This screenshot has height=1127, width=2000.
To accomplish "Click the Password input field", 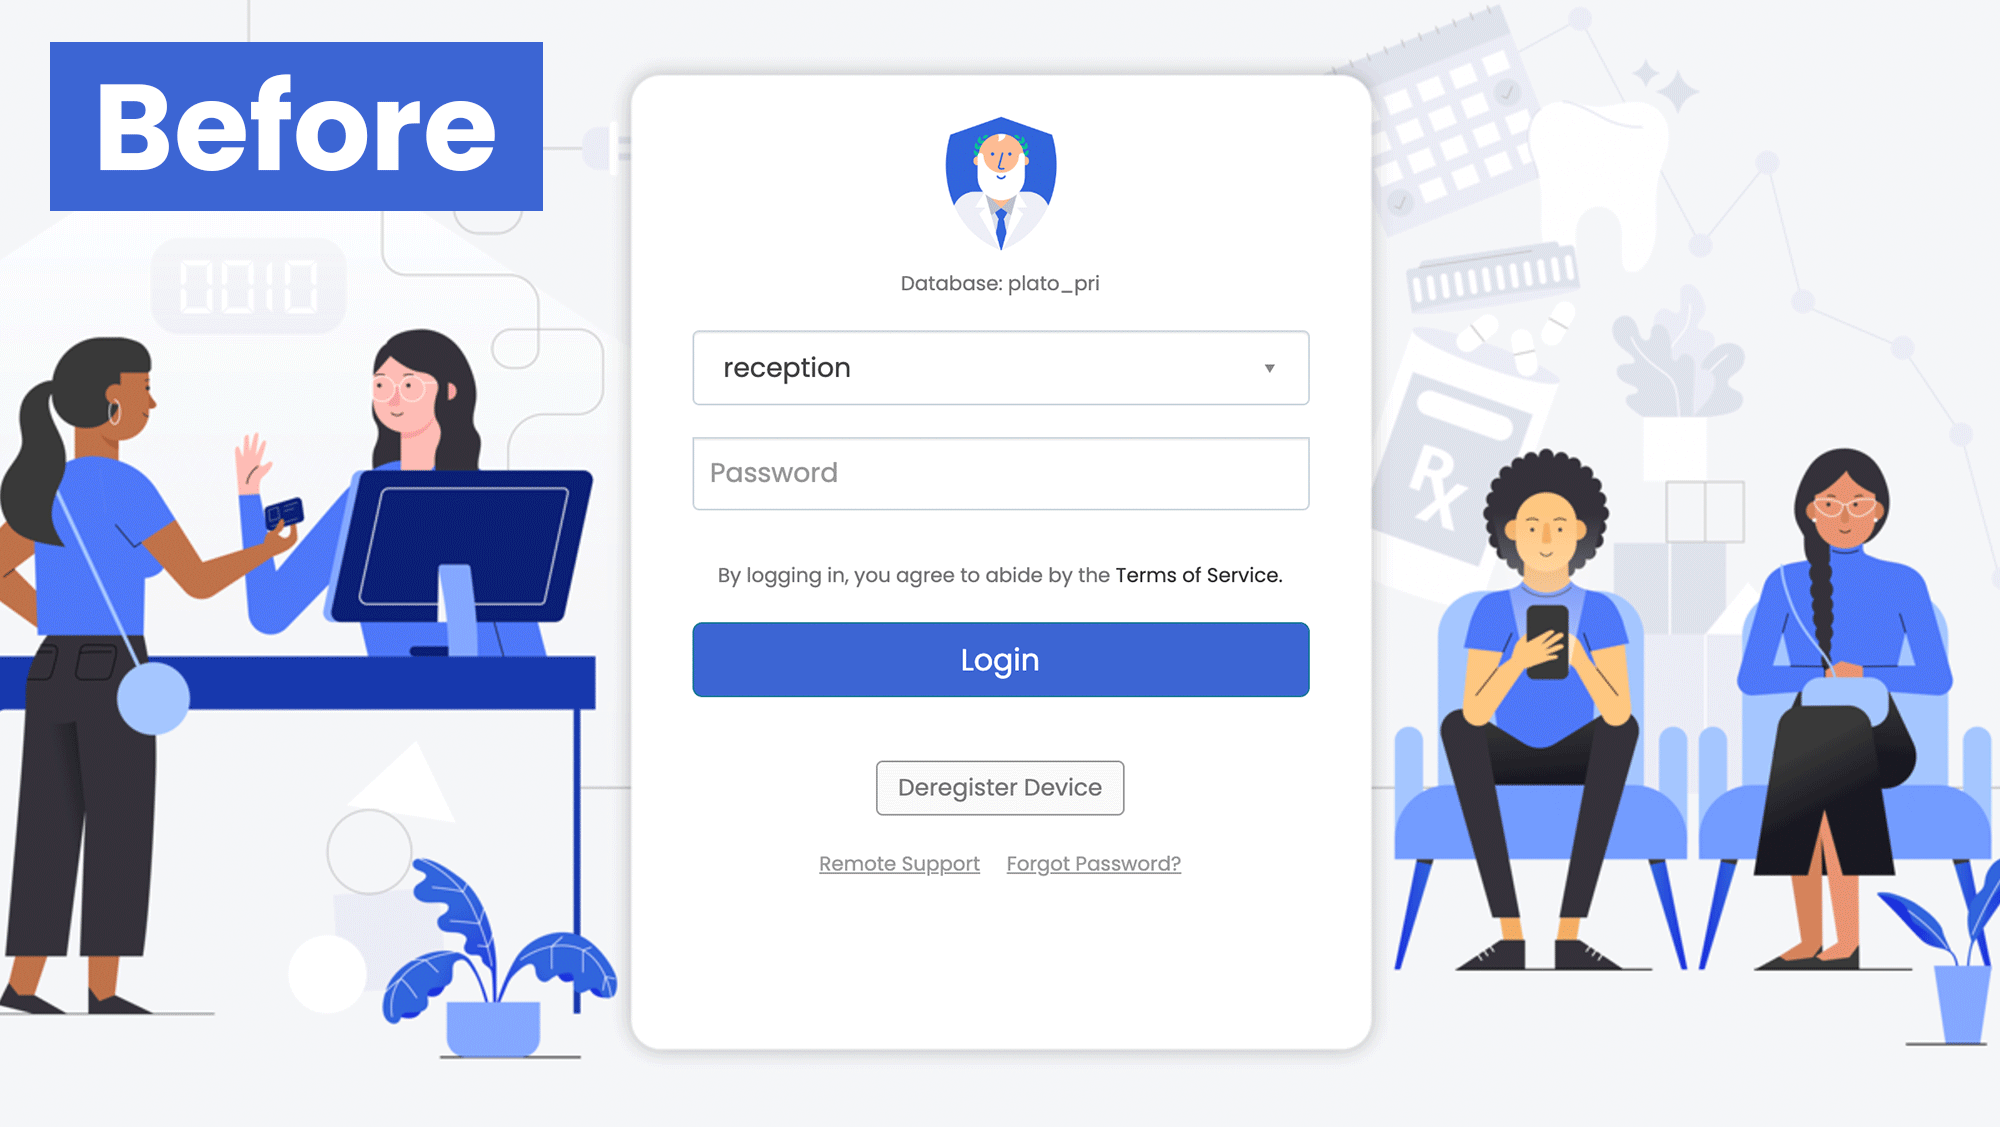I will 1000,471.
